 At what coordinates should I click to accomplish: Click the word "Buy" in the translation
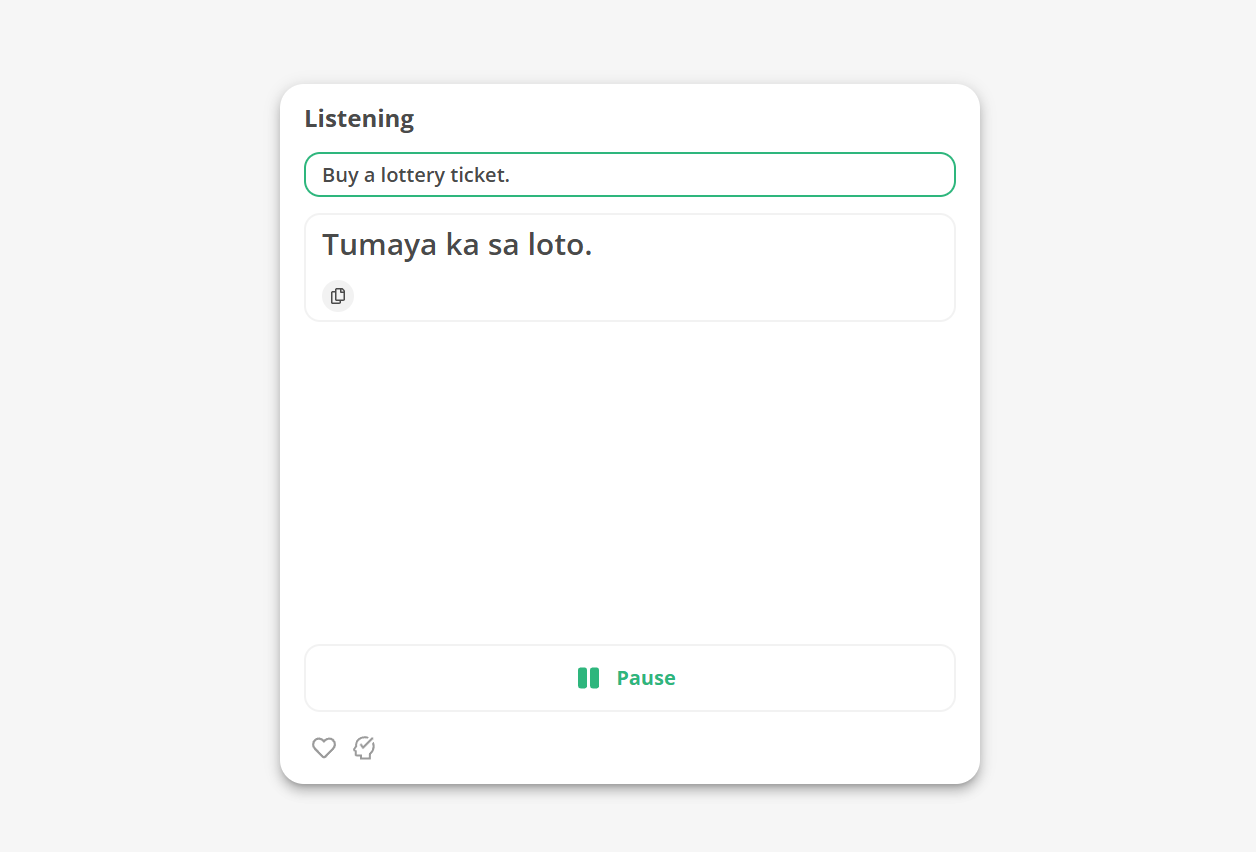[340, 175]
